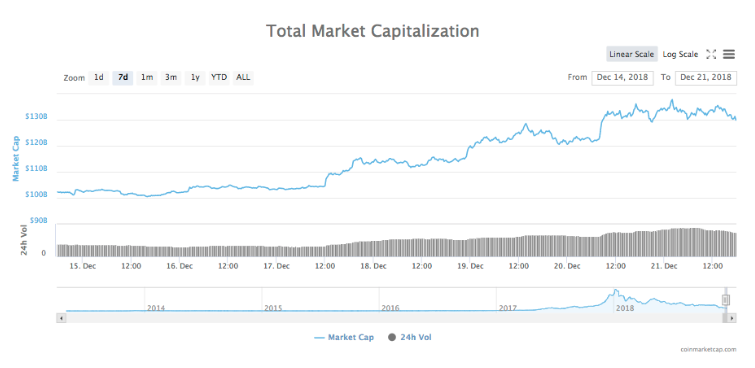Viewport: 755px width, 368px height.
Task: Open the chart hamburger menu
Action: click(729, 54)
